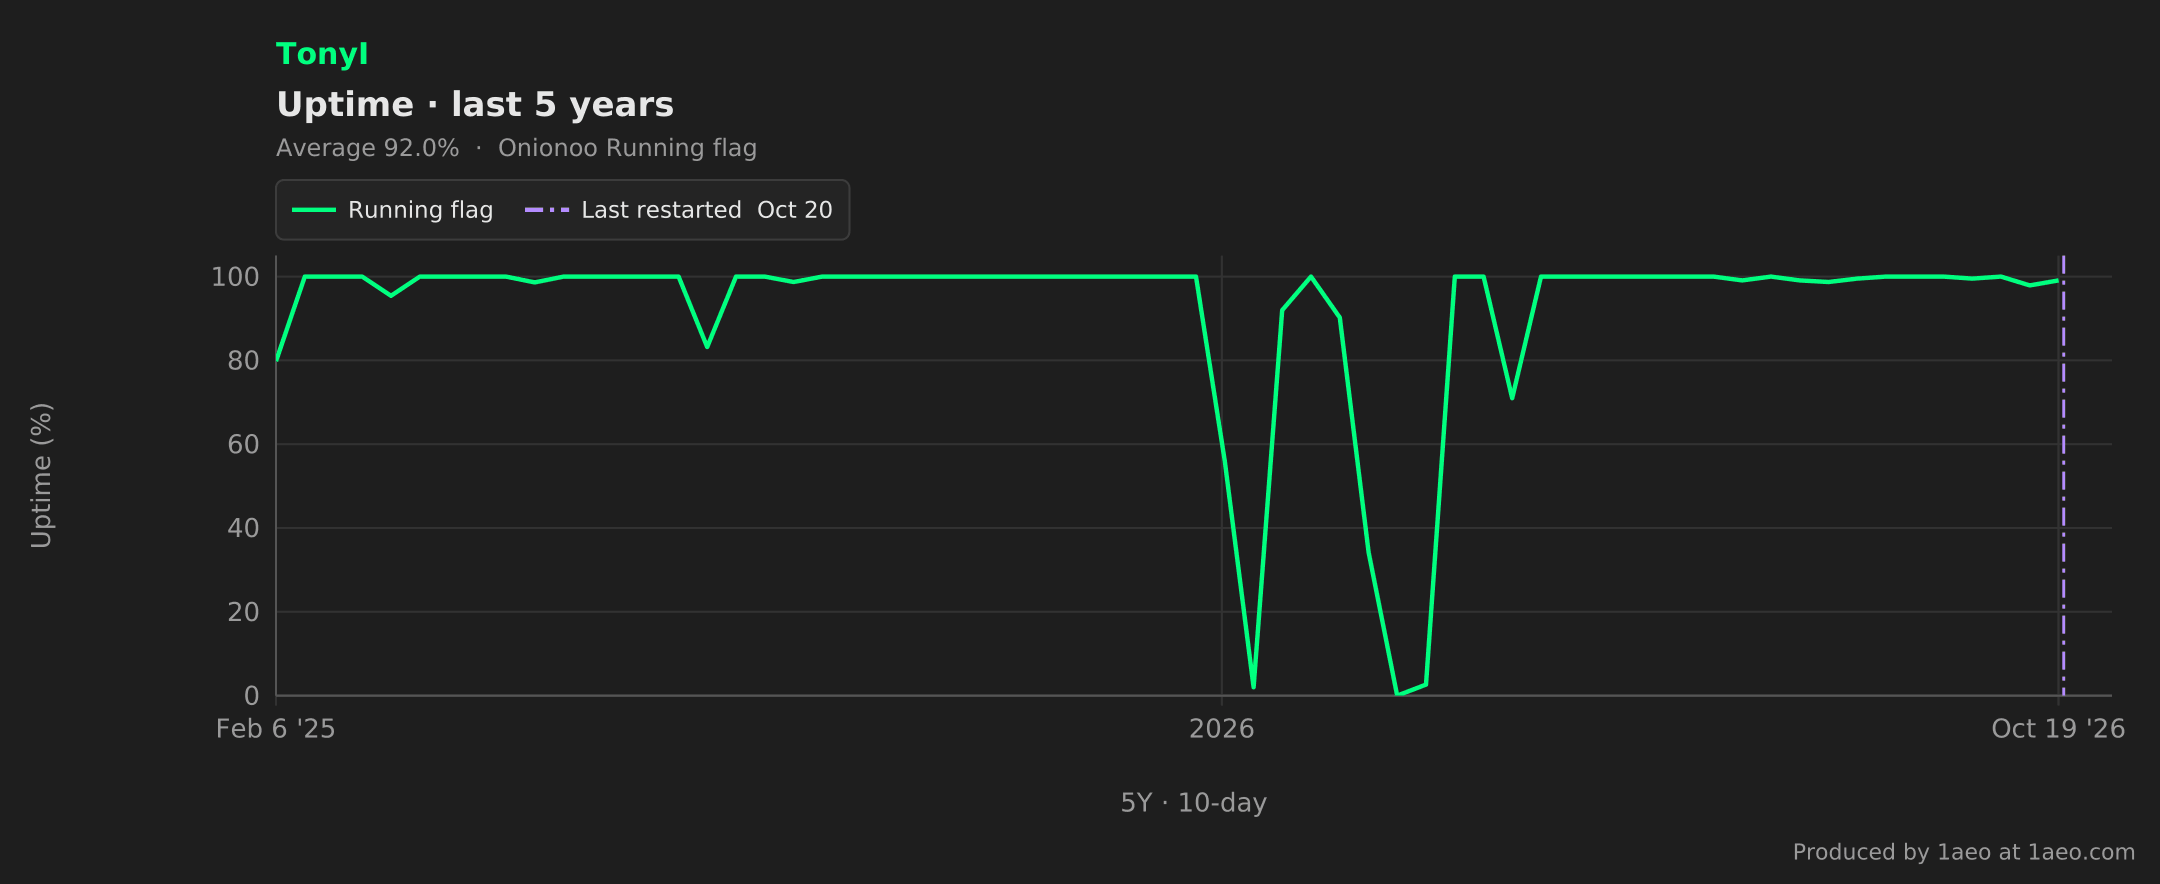Click the y-axis label 0
Screen dimensions: 2160x884
[251, 696]
